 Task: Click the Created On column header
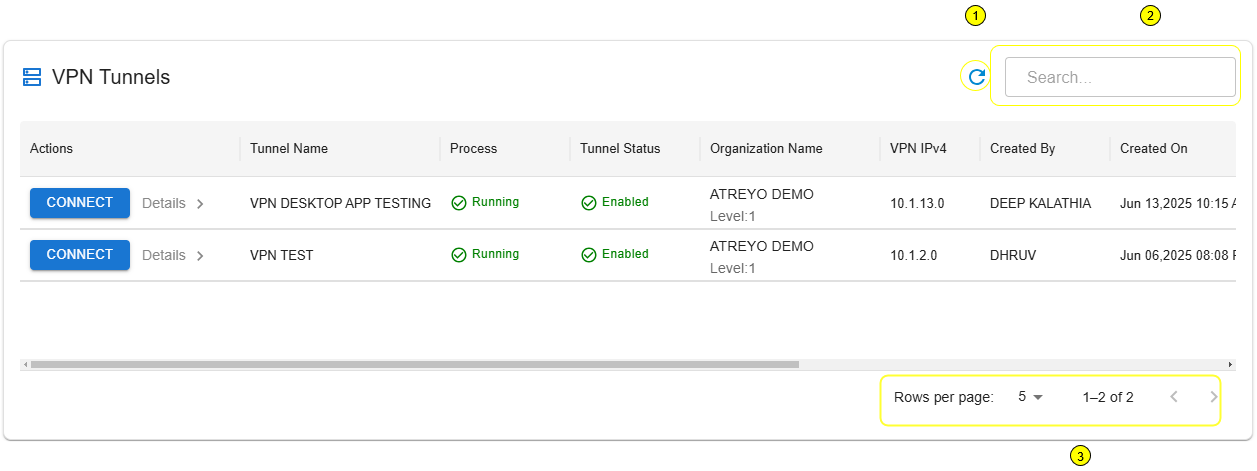tap(1154, 149)
